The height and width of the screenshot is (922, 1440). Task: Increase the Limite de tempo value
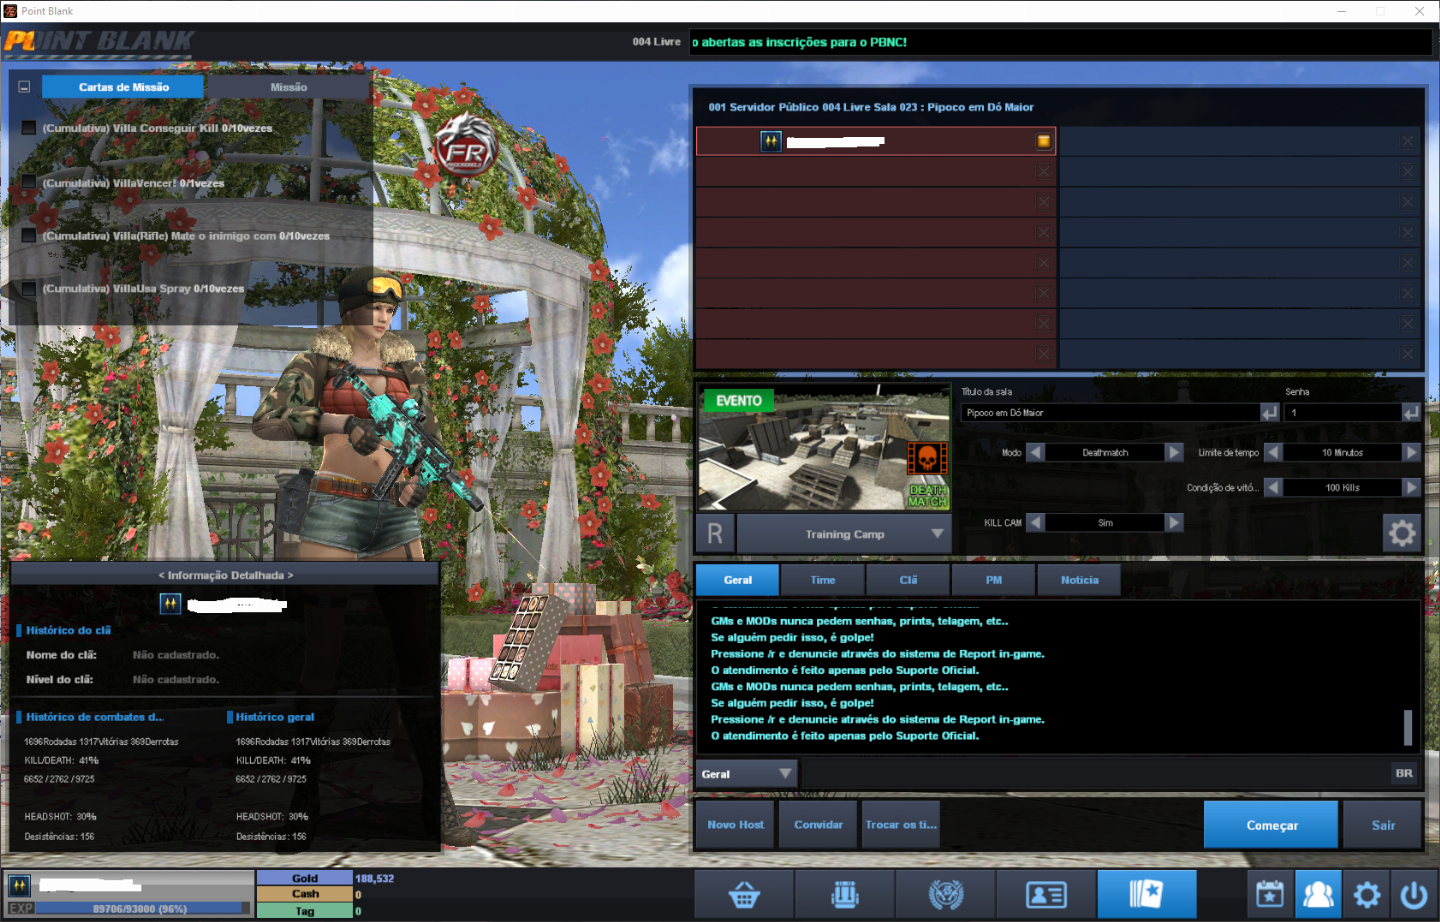[x=1411, y=452]
